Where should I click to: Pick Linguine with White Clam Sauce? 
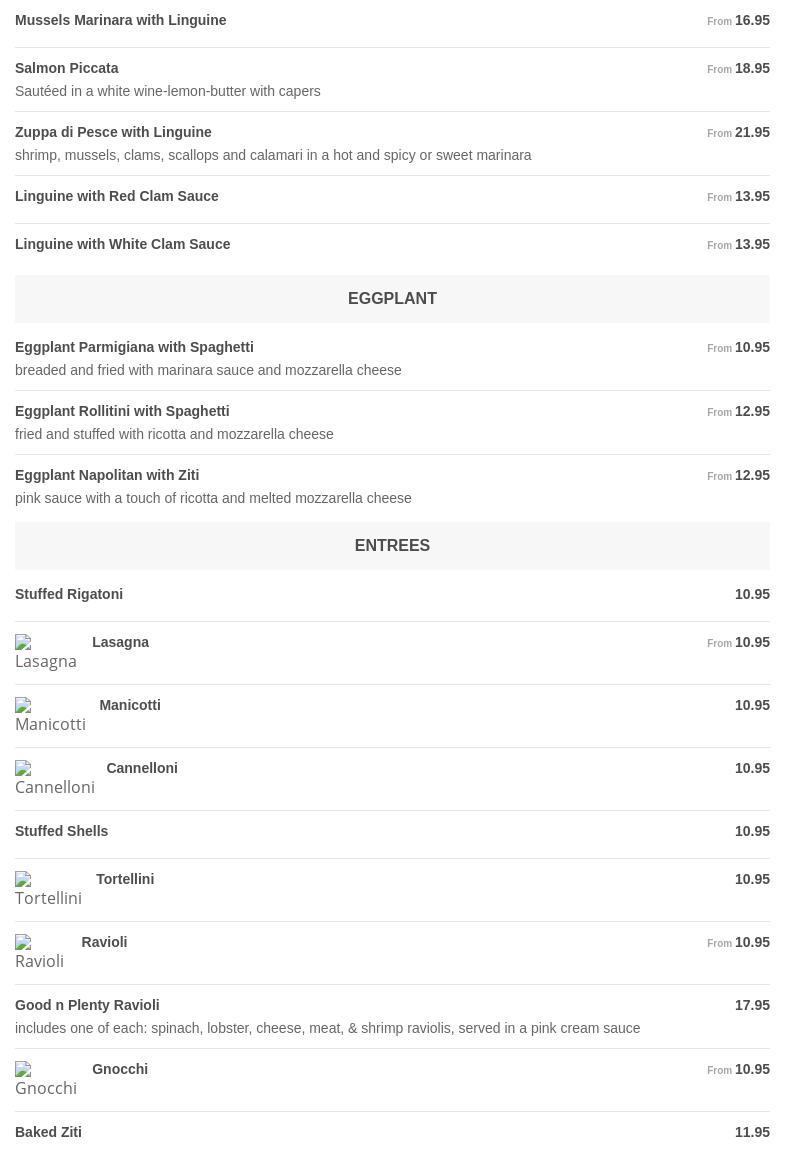[x=123, y=244]
